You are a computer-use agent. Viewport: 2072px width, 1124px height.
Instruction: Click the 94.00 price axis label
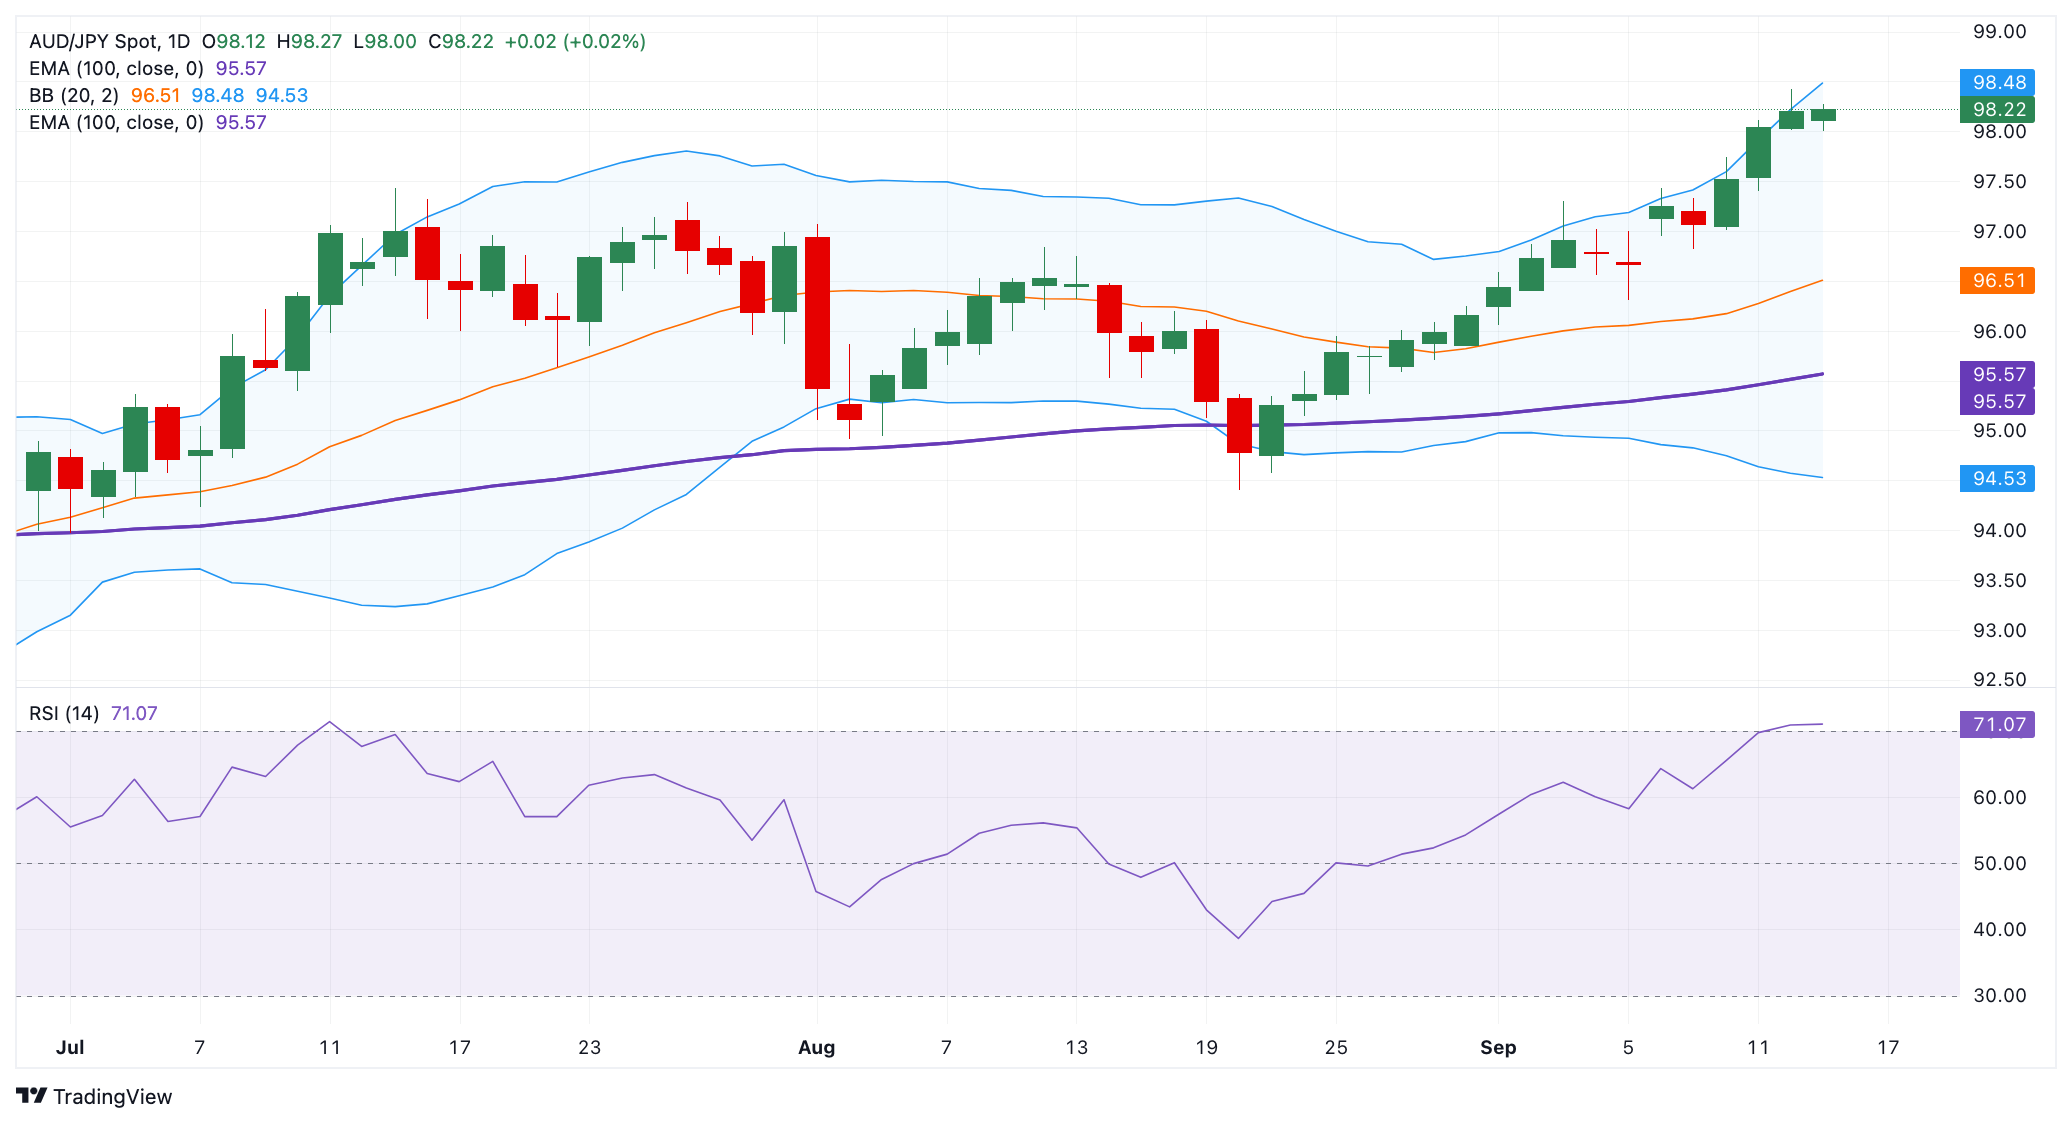[x=1999, y=531]
